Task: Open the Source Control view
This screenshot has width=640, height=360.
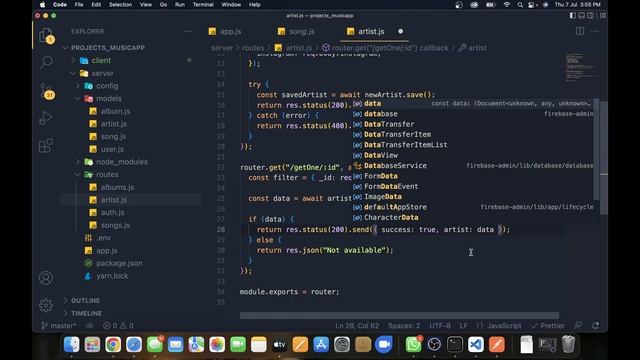Action: 46,91
